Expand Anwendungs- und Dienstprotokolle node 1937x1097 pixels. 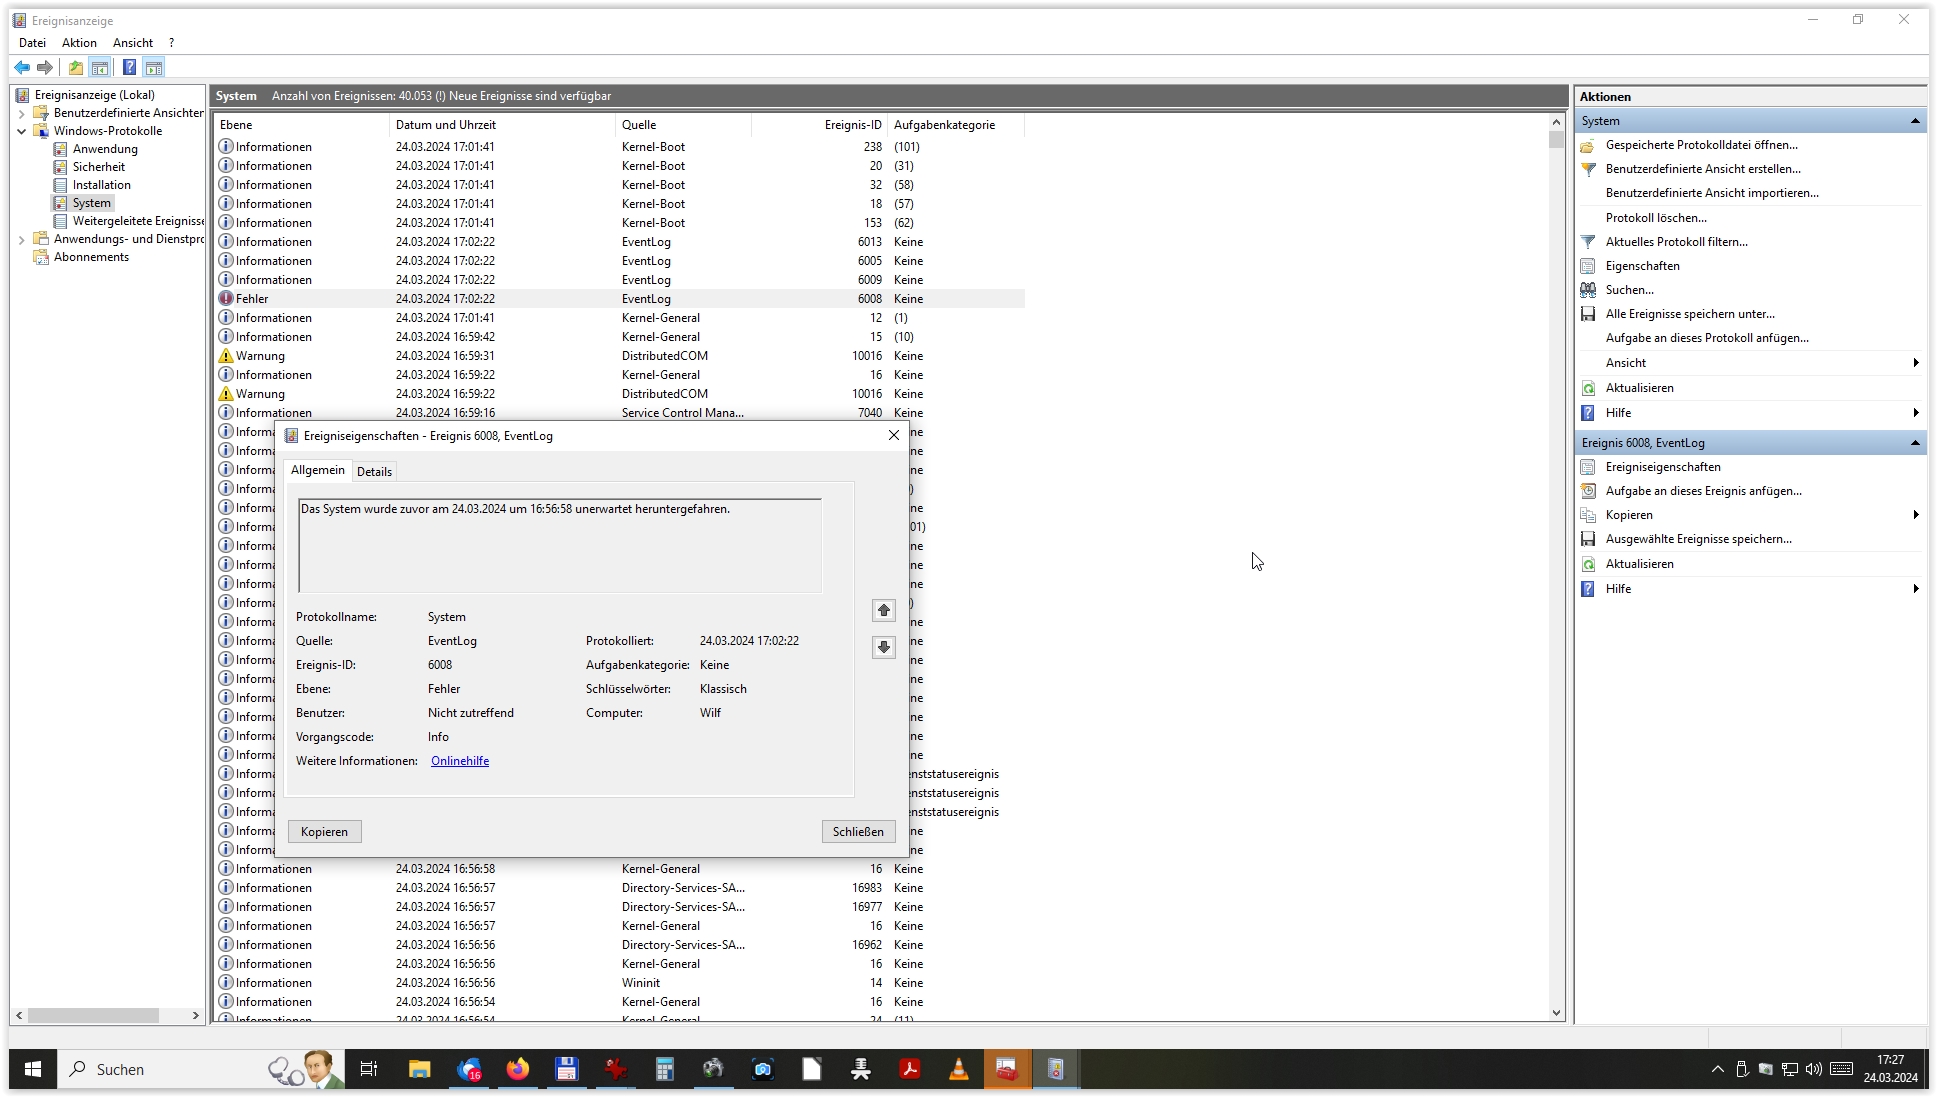pyautogui.click(x=21, y=239)
